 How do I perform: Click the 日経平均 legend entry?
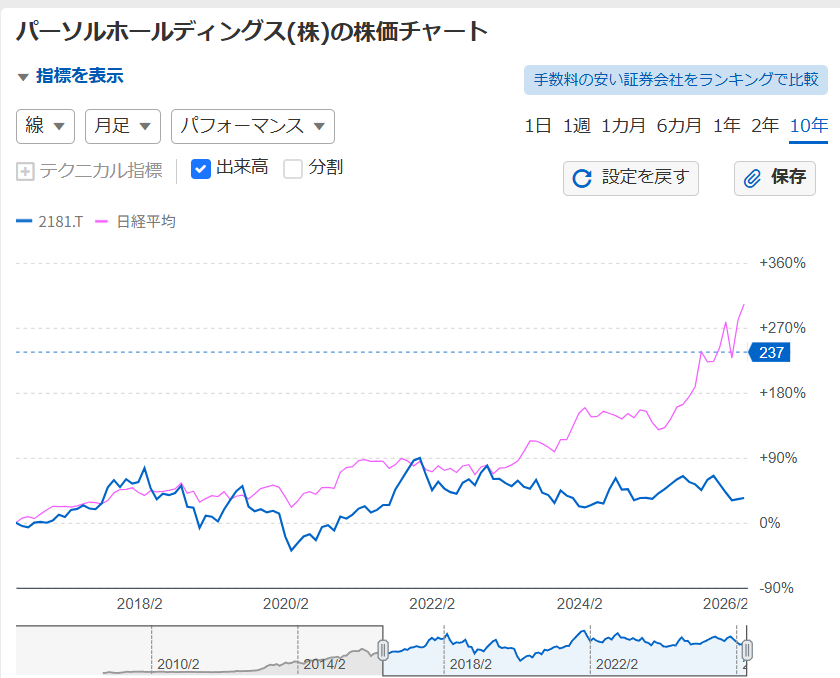tap(135, 221)
